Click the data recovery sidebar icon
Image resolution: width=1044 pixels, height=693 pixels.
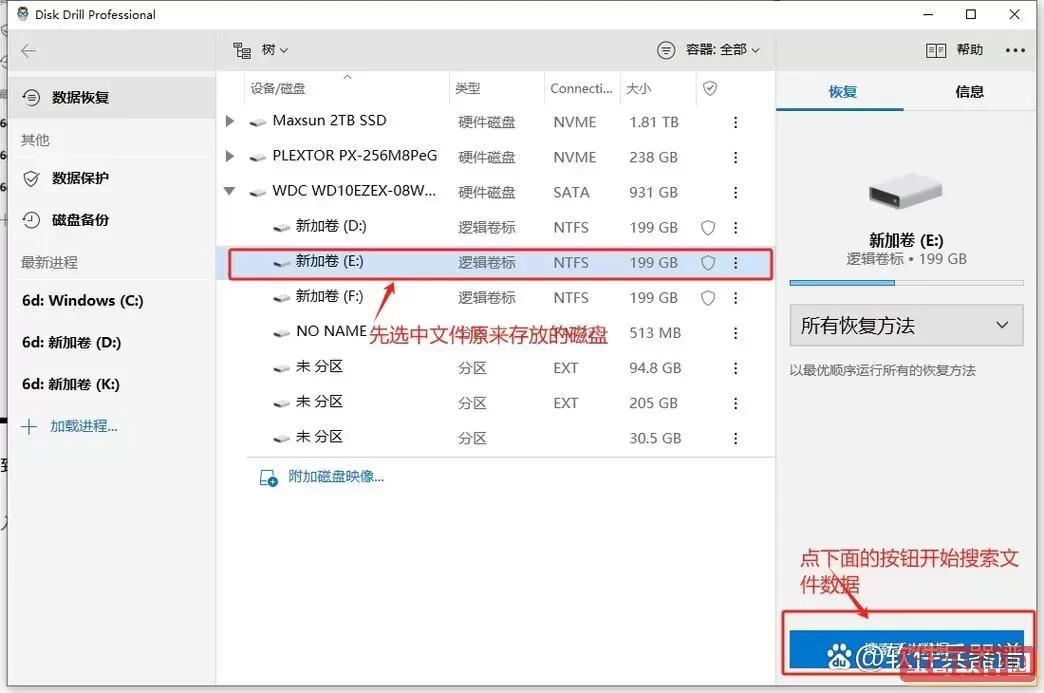point(31,98)
